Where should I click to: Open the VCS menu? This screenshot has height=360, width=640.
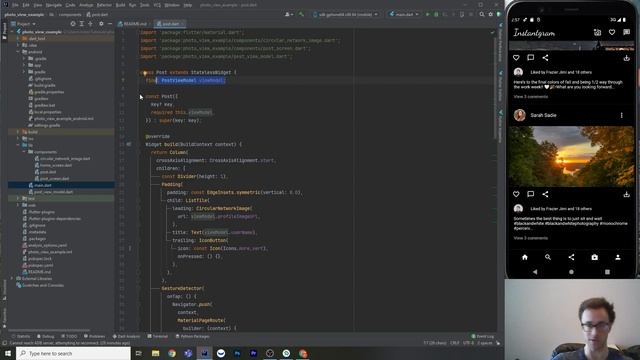[x=157, y=5]
